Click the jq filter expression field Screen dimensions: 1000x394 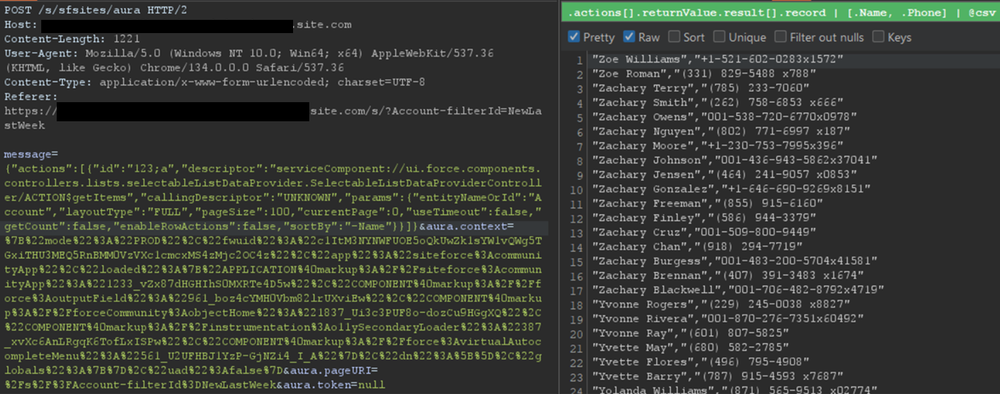click(x=780, y=12)
